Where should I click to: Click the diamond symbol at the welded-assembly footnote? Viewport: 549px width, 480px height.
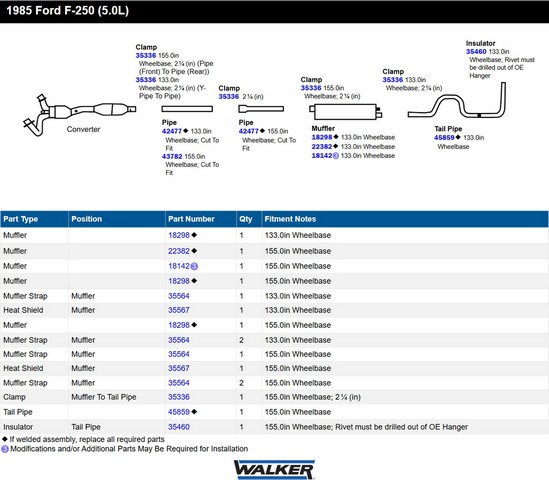(5, 439)
